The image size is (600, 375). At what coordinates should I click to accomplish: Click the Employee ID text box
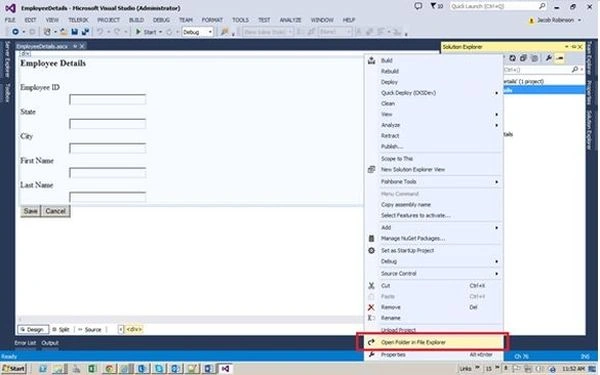coord(108,99)
